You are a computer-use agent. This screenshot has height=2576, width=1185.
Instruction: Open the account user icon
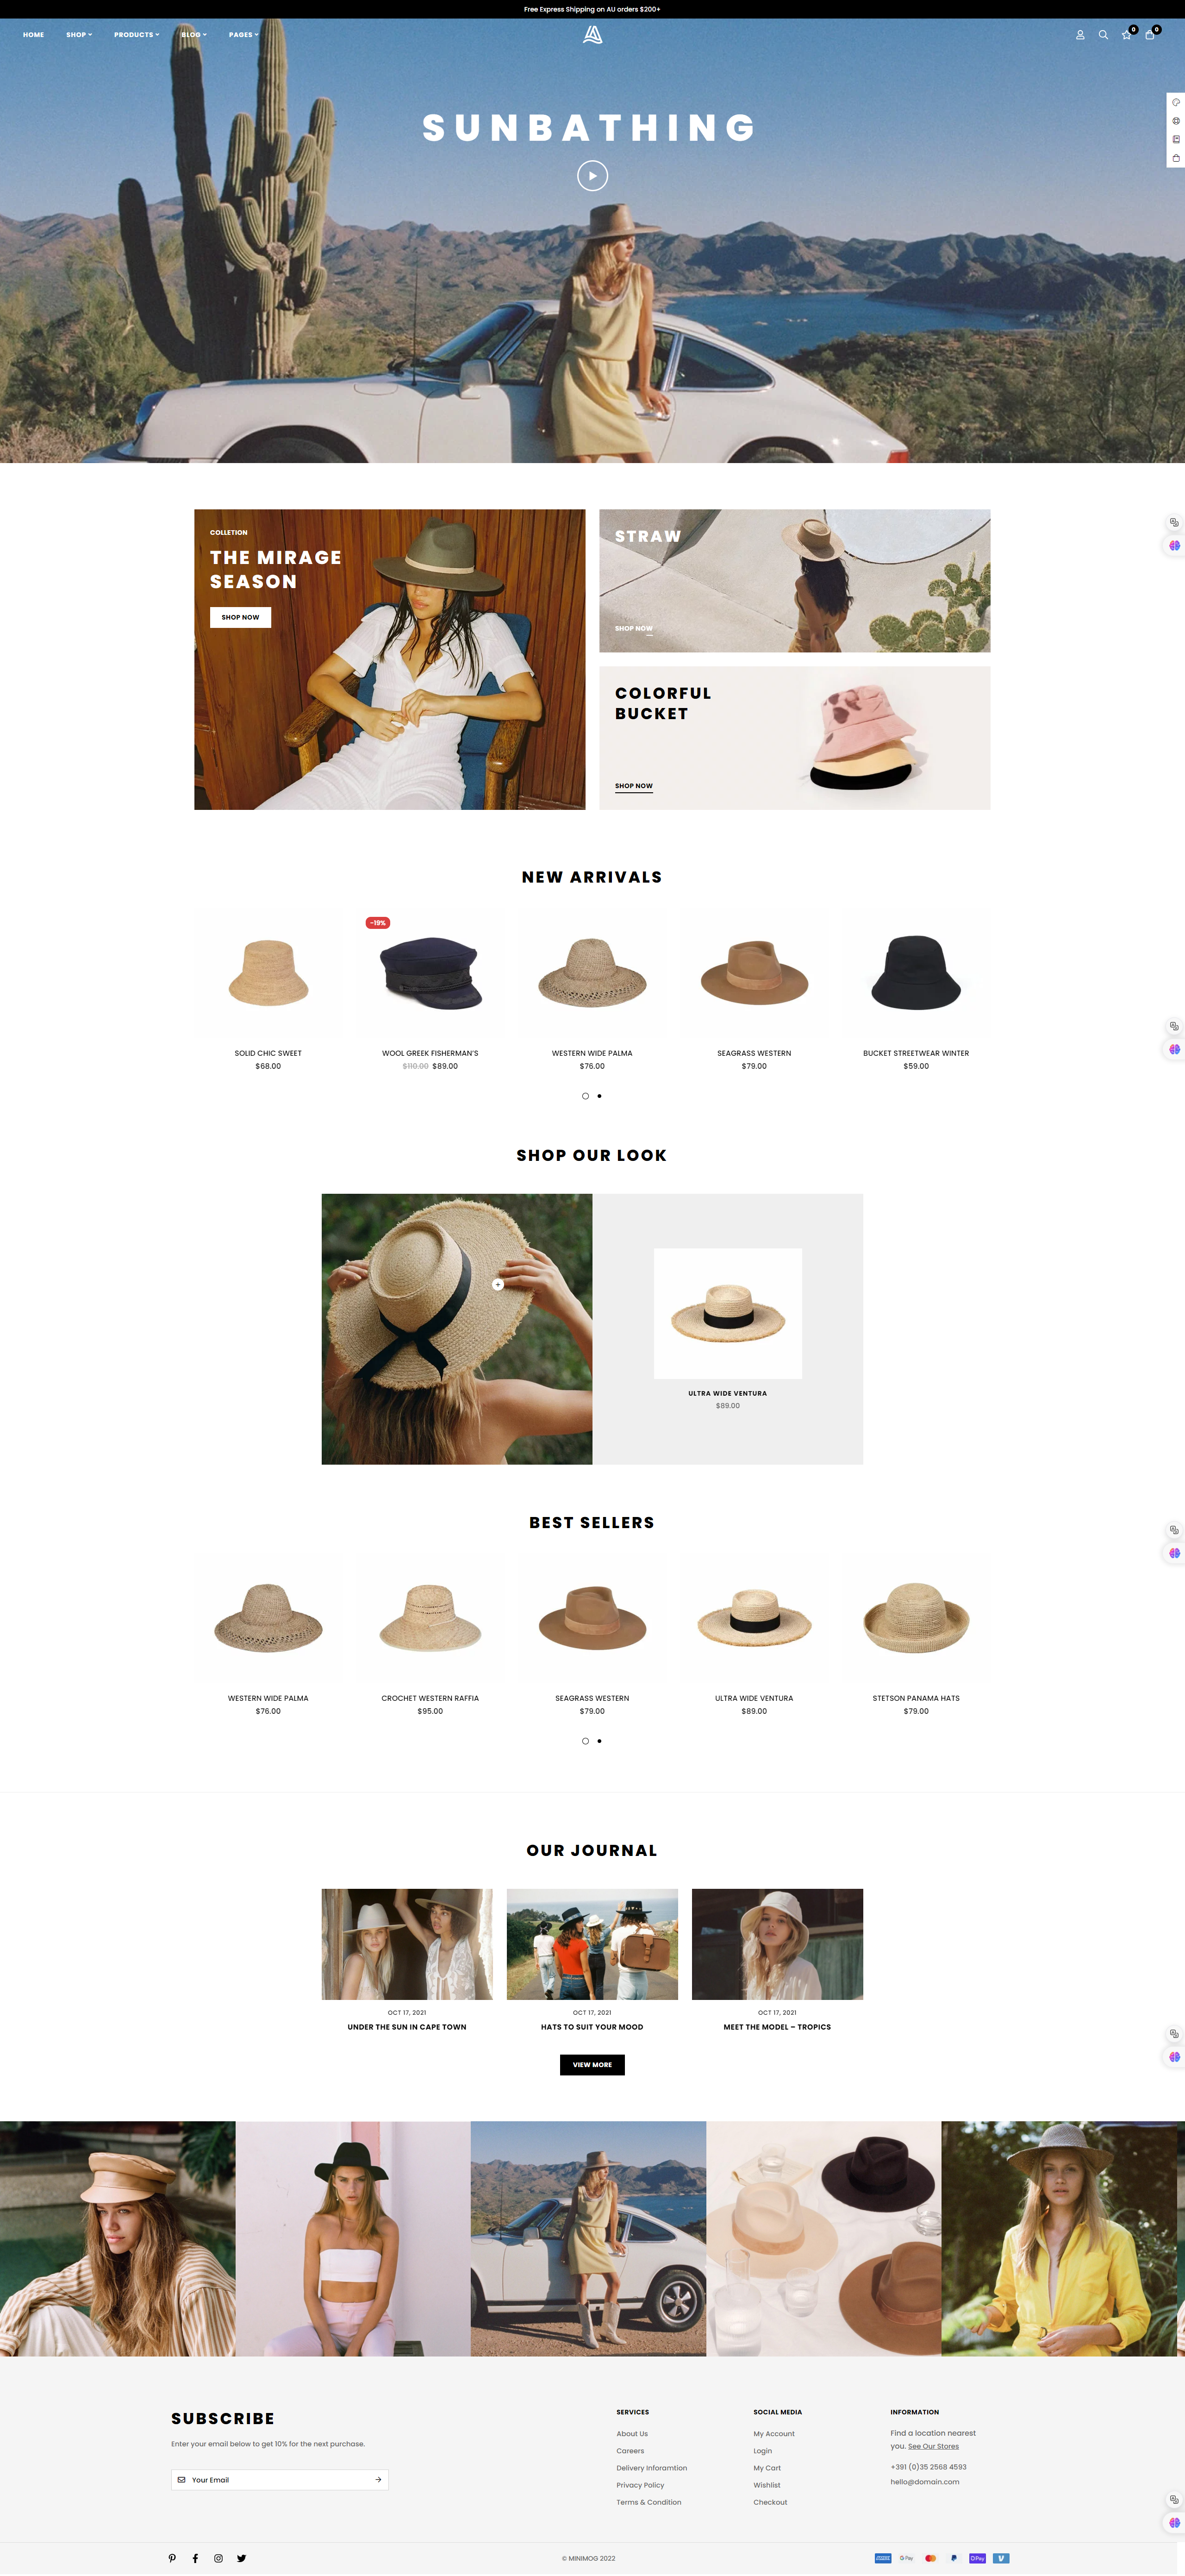(x=1080, y=35)
